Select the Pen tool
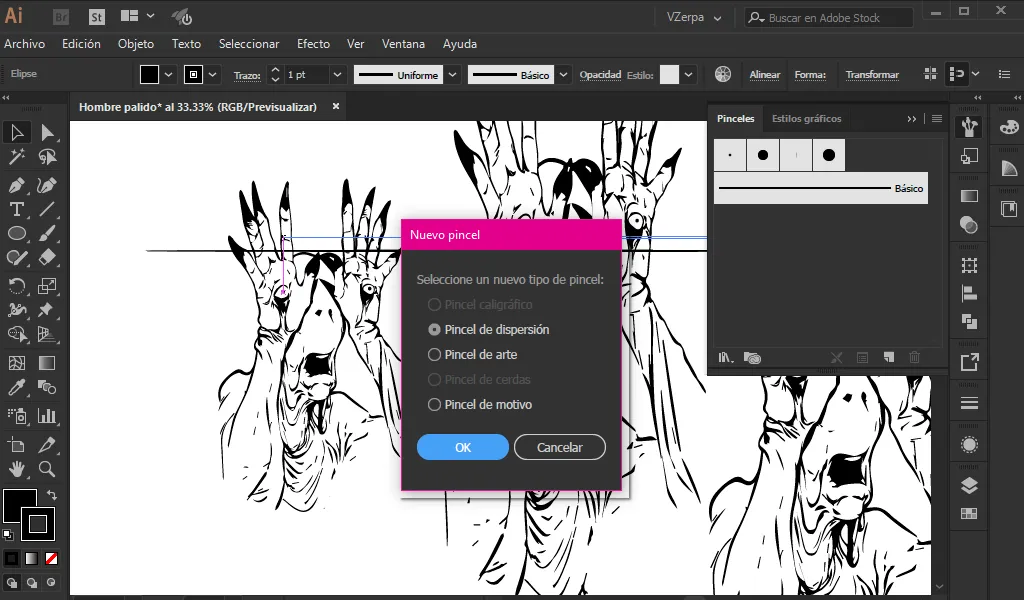Image resolution: width=1024 pixels, height=600 pixels. (16, 185)
